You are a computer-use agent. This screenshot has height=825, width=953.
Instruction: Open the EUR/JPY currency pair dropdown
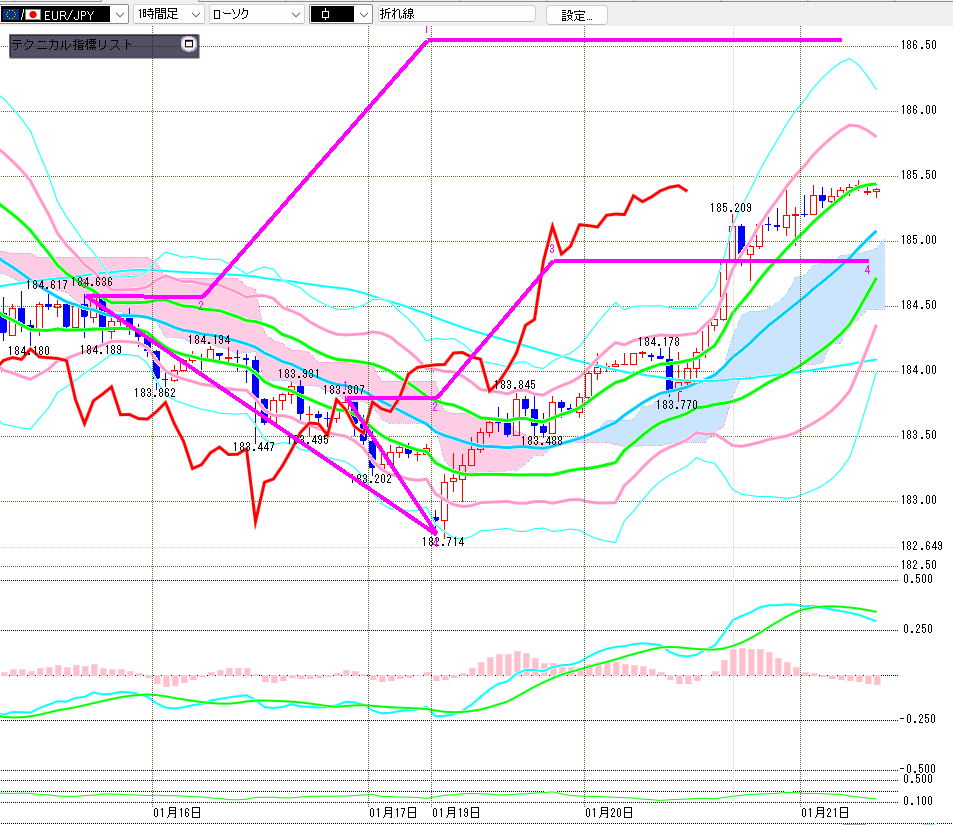pos(118,15)
